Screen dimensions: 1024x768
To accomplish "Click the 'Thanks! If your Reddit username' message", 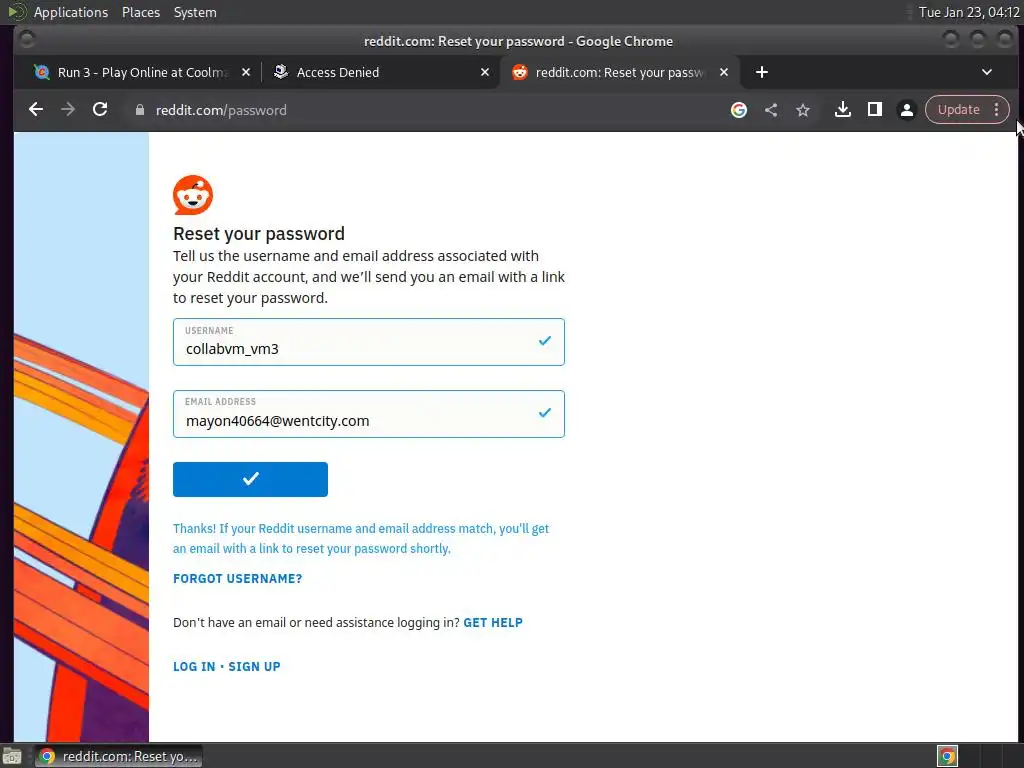I will point(361,538).
